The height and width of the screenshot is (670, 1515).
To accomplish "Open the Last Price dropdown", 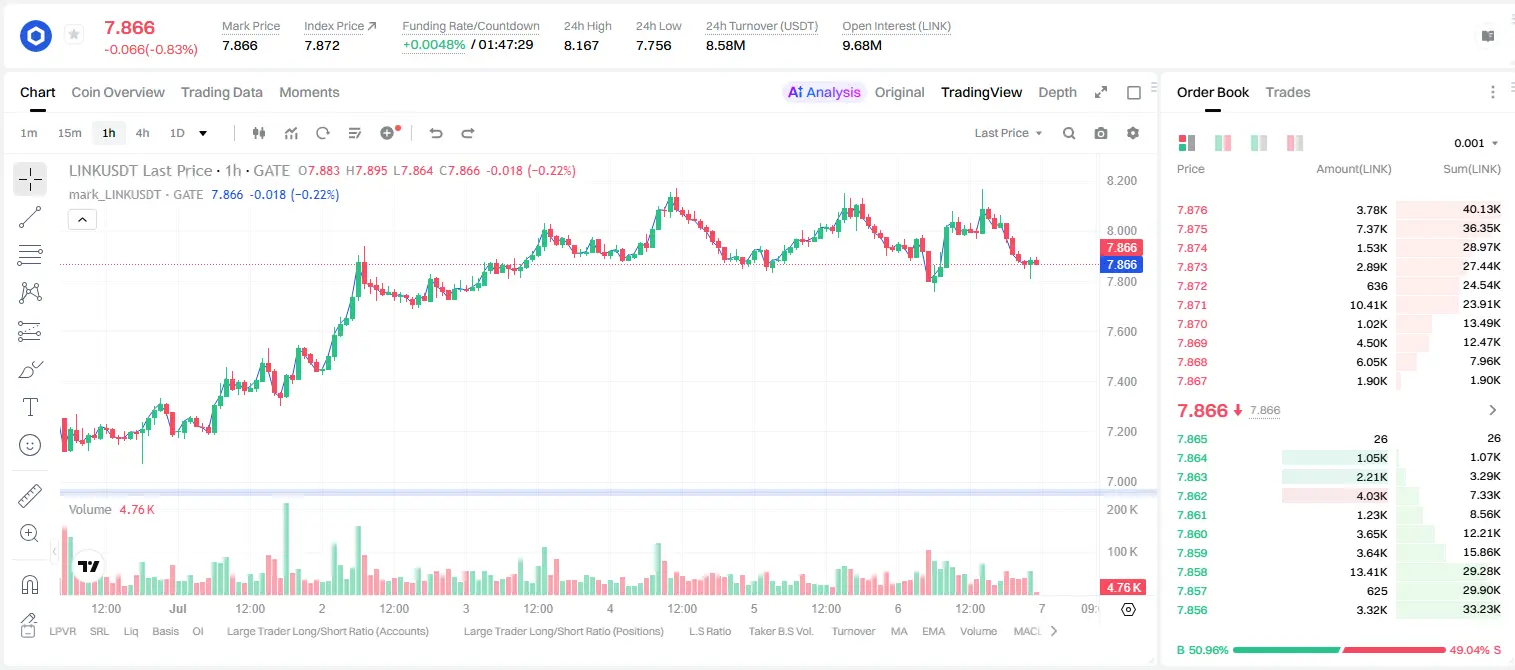I will point(1008,133).
